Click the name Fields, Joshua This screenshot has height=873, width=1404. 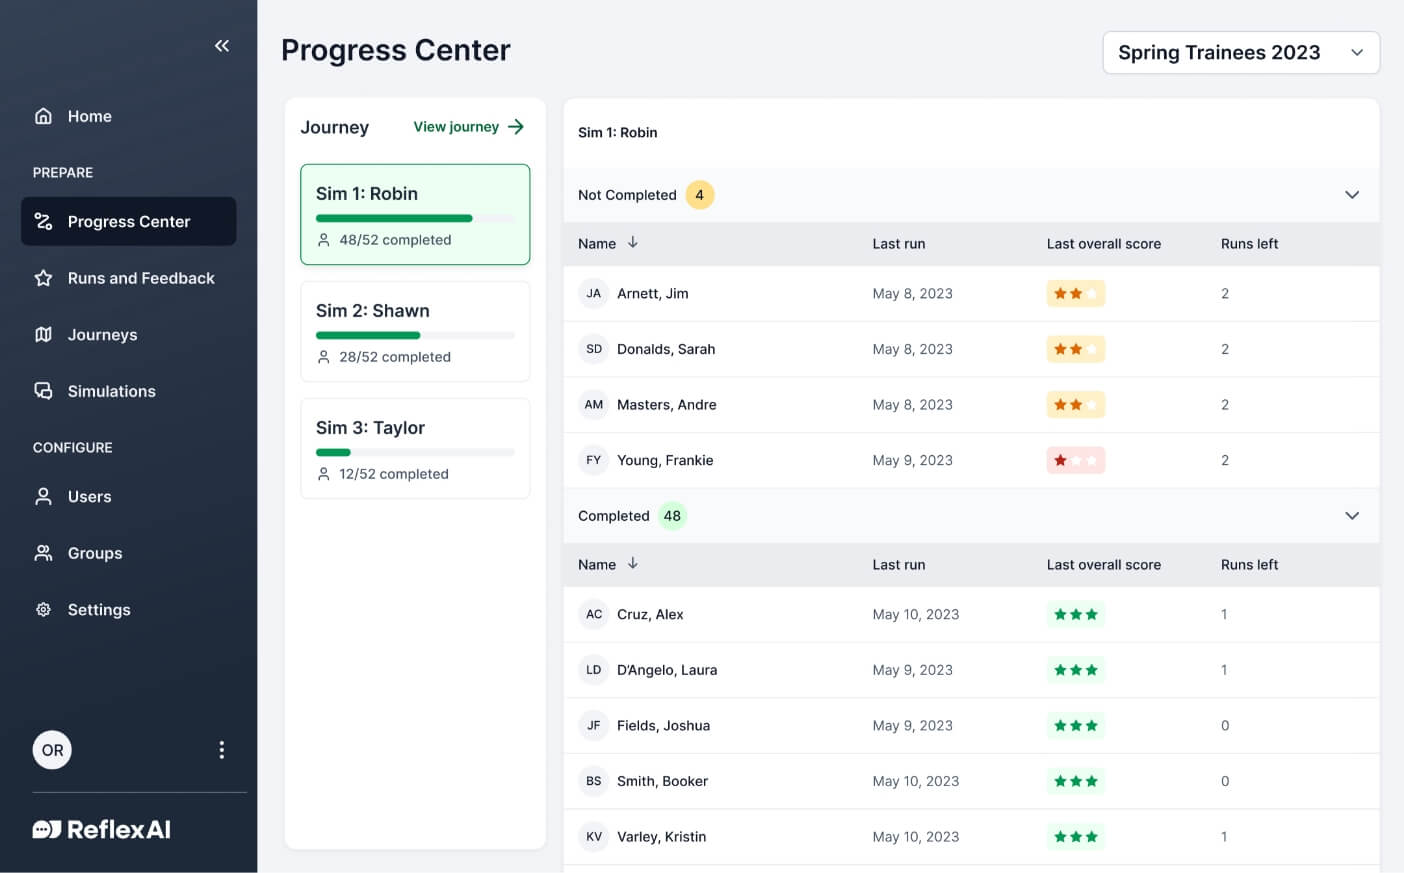[x=664, y=725]
